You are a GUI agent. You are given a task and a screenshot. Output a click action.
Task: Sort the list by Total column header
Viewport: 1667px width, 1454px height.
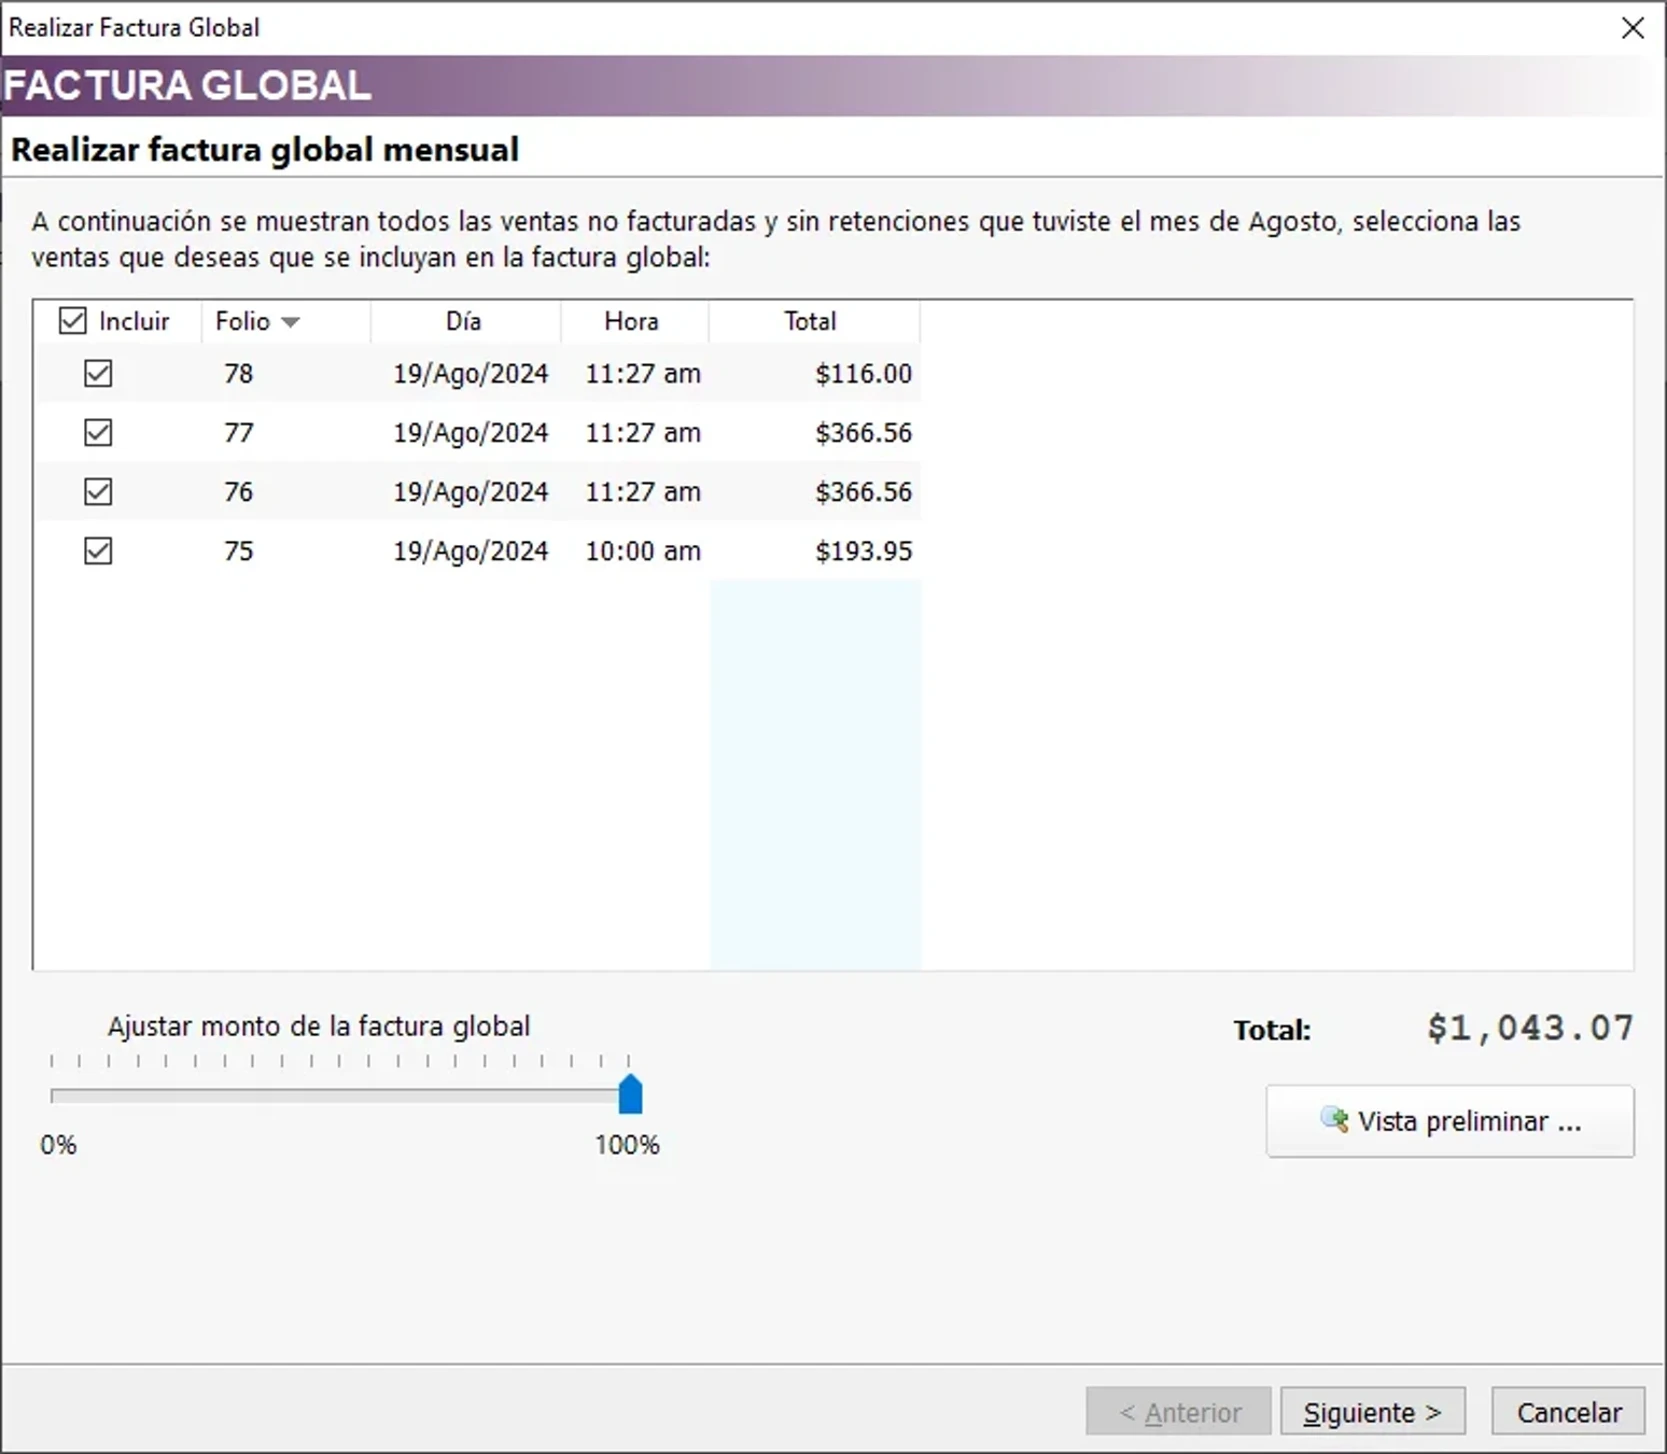point(810,321)
